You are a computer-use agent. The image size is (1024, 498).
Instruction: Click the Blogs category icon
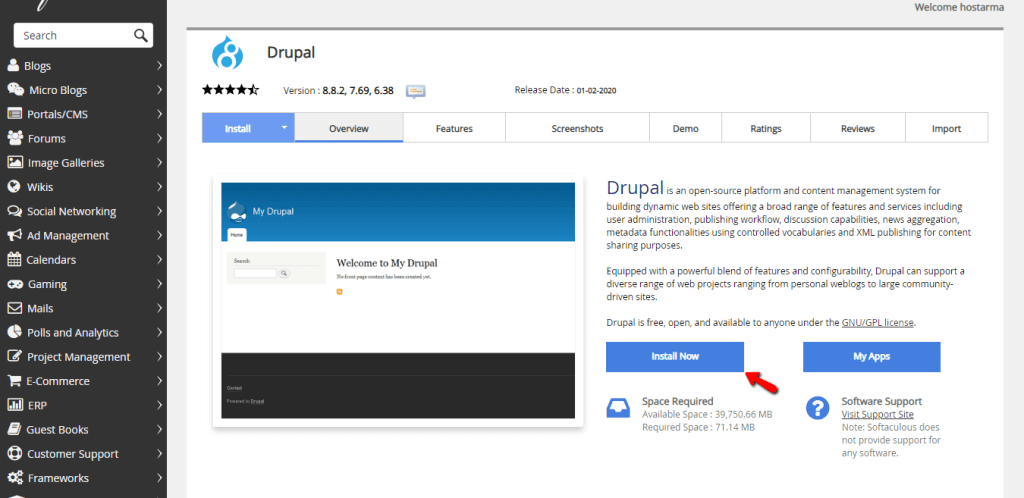(13, 66)
